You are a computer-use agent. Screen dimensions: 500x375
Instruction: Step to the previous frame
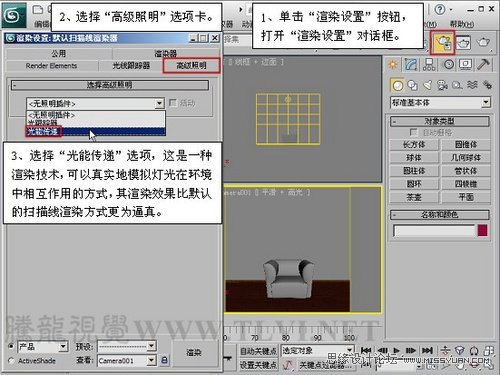tap(382, 350)
